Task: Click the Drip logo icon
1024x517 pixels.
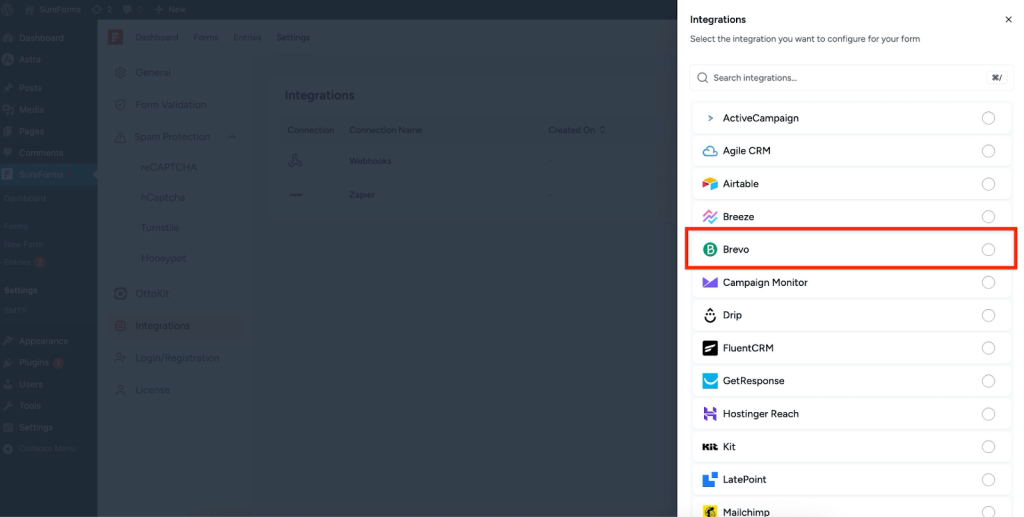Action: 710,316
